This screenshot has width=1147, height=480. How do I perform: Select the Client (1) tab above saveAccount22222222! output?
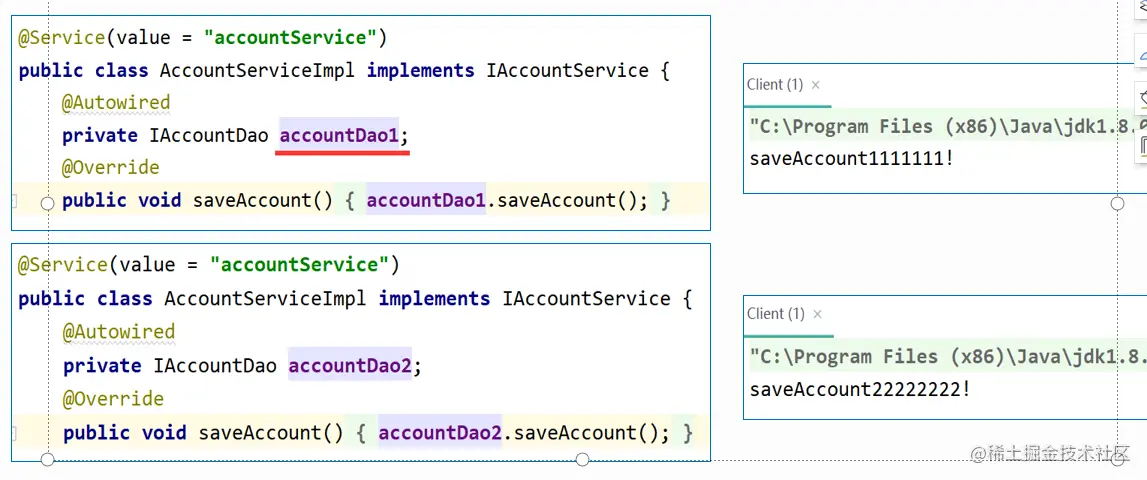point(775,313)
